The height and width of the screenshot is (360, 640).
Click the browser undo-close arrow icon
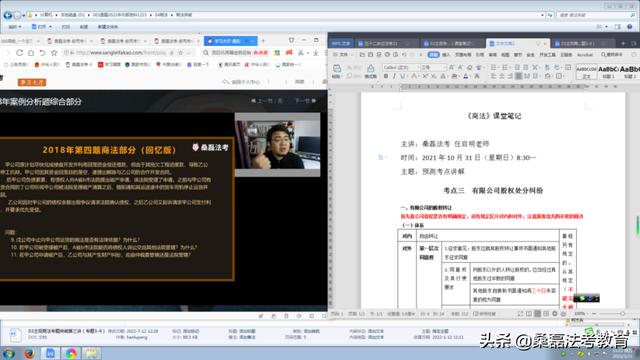click(42, 53)
